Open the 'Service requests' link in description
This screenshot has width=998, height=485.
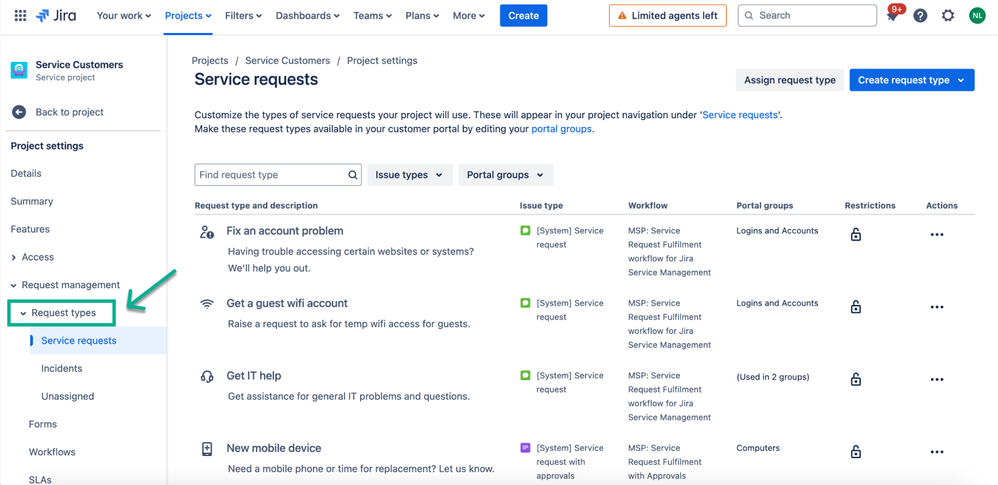740,115
